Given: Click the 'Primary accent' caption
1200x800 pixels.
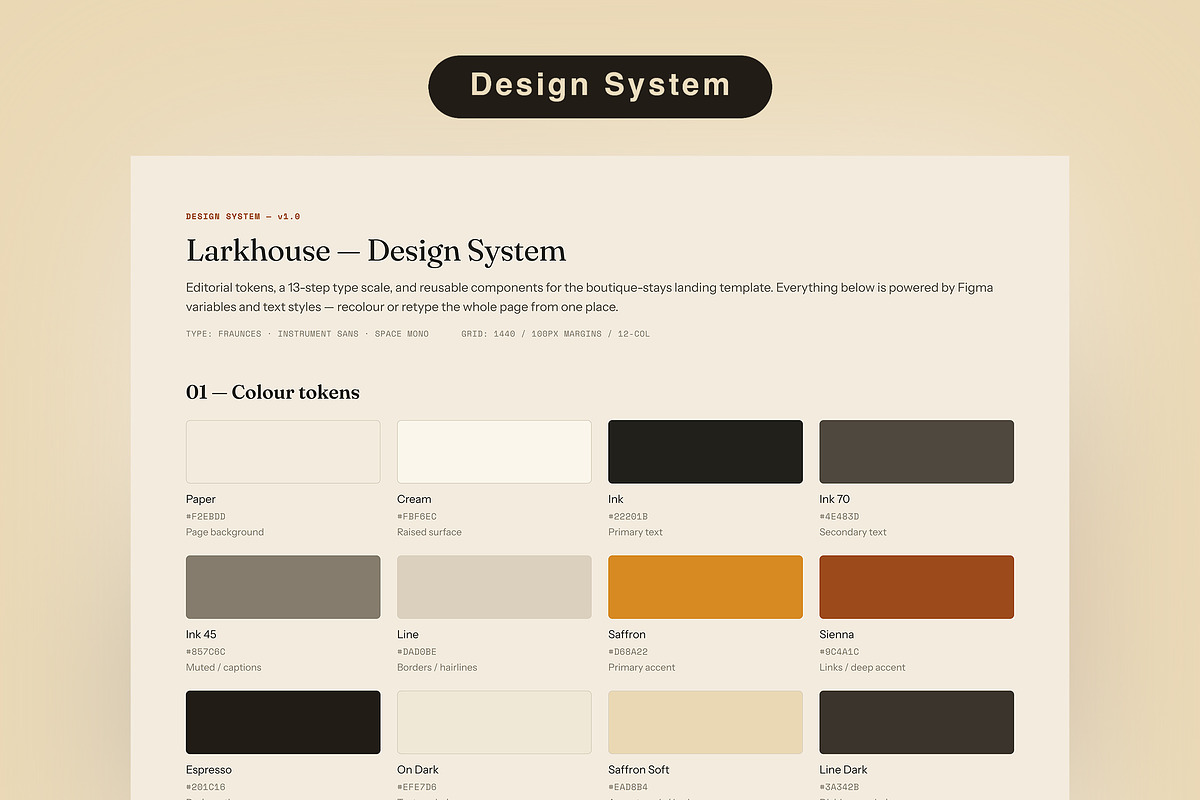Looking at the screenshot, I should click(x=642, y=667).
